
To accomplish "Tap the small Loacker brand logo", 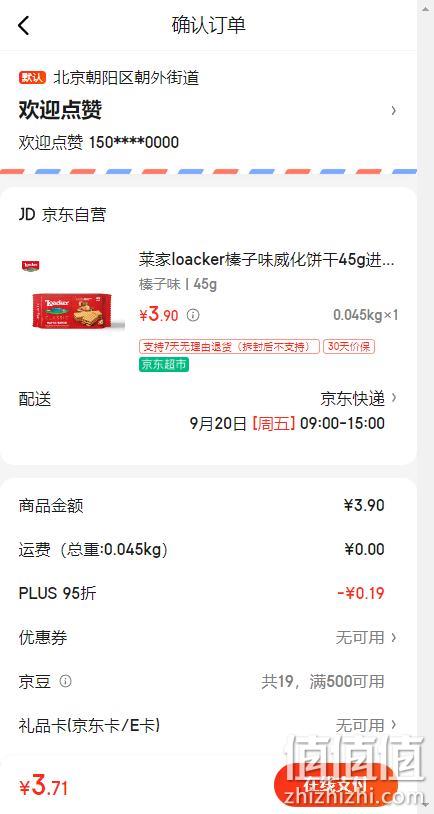I will [x=31, y=265].
